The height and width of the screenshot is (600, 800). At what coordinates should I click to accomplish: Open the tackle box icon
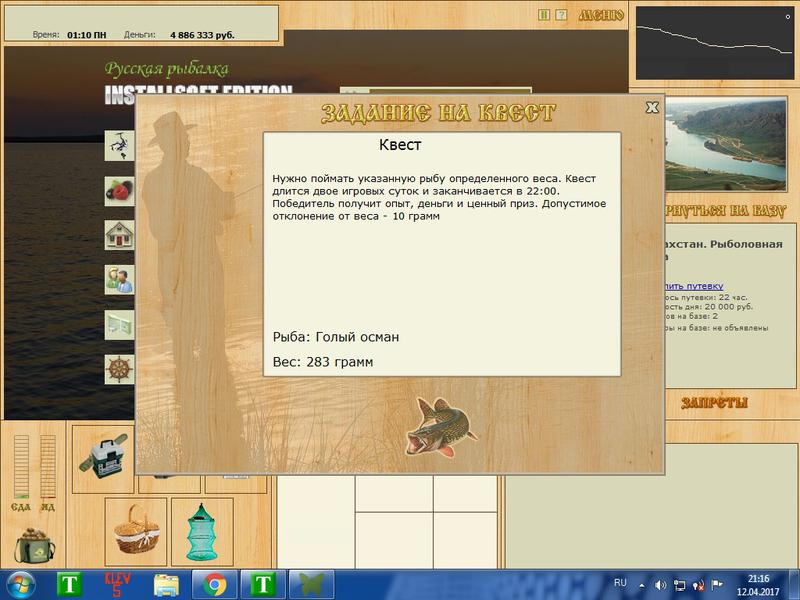(x=103, y=457)
